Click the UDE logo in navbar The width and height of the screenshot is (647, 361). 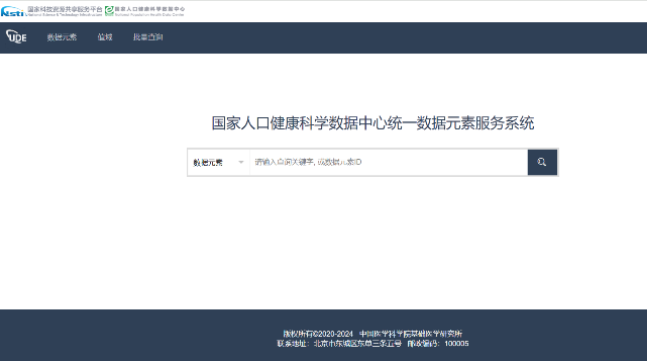17,37
